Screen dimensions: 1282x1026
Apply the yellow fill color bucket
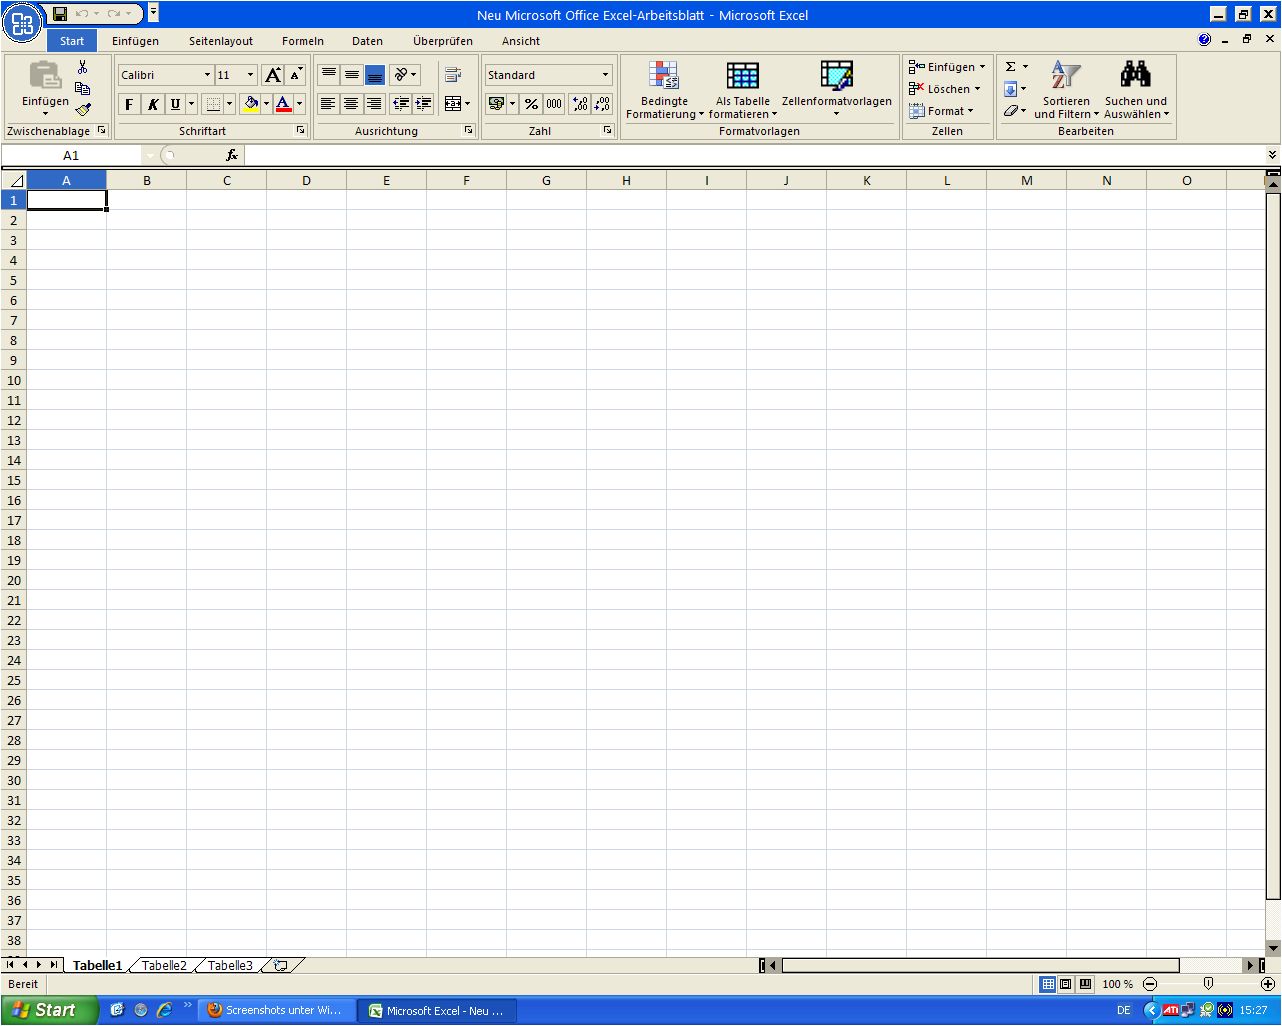250,104
